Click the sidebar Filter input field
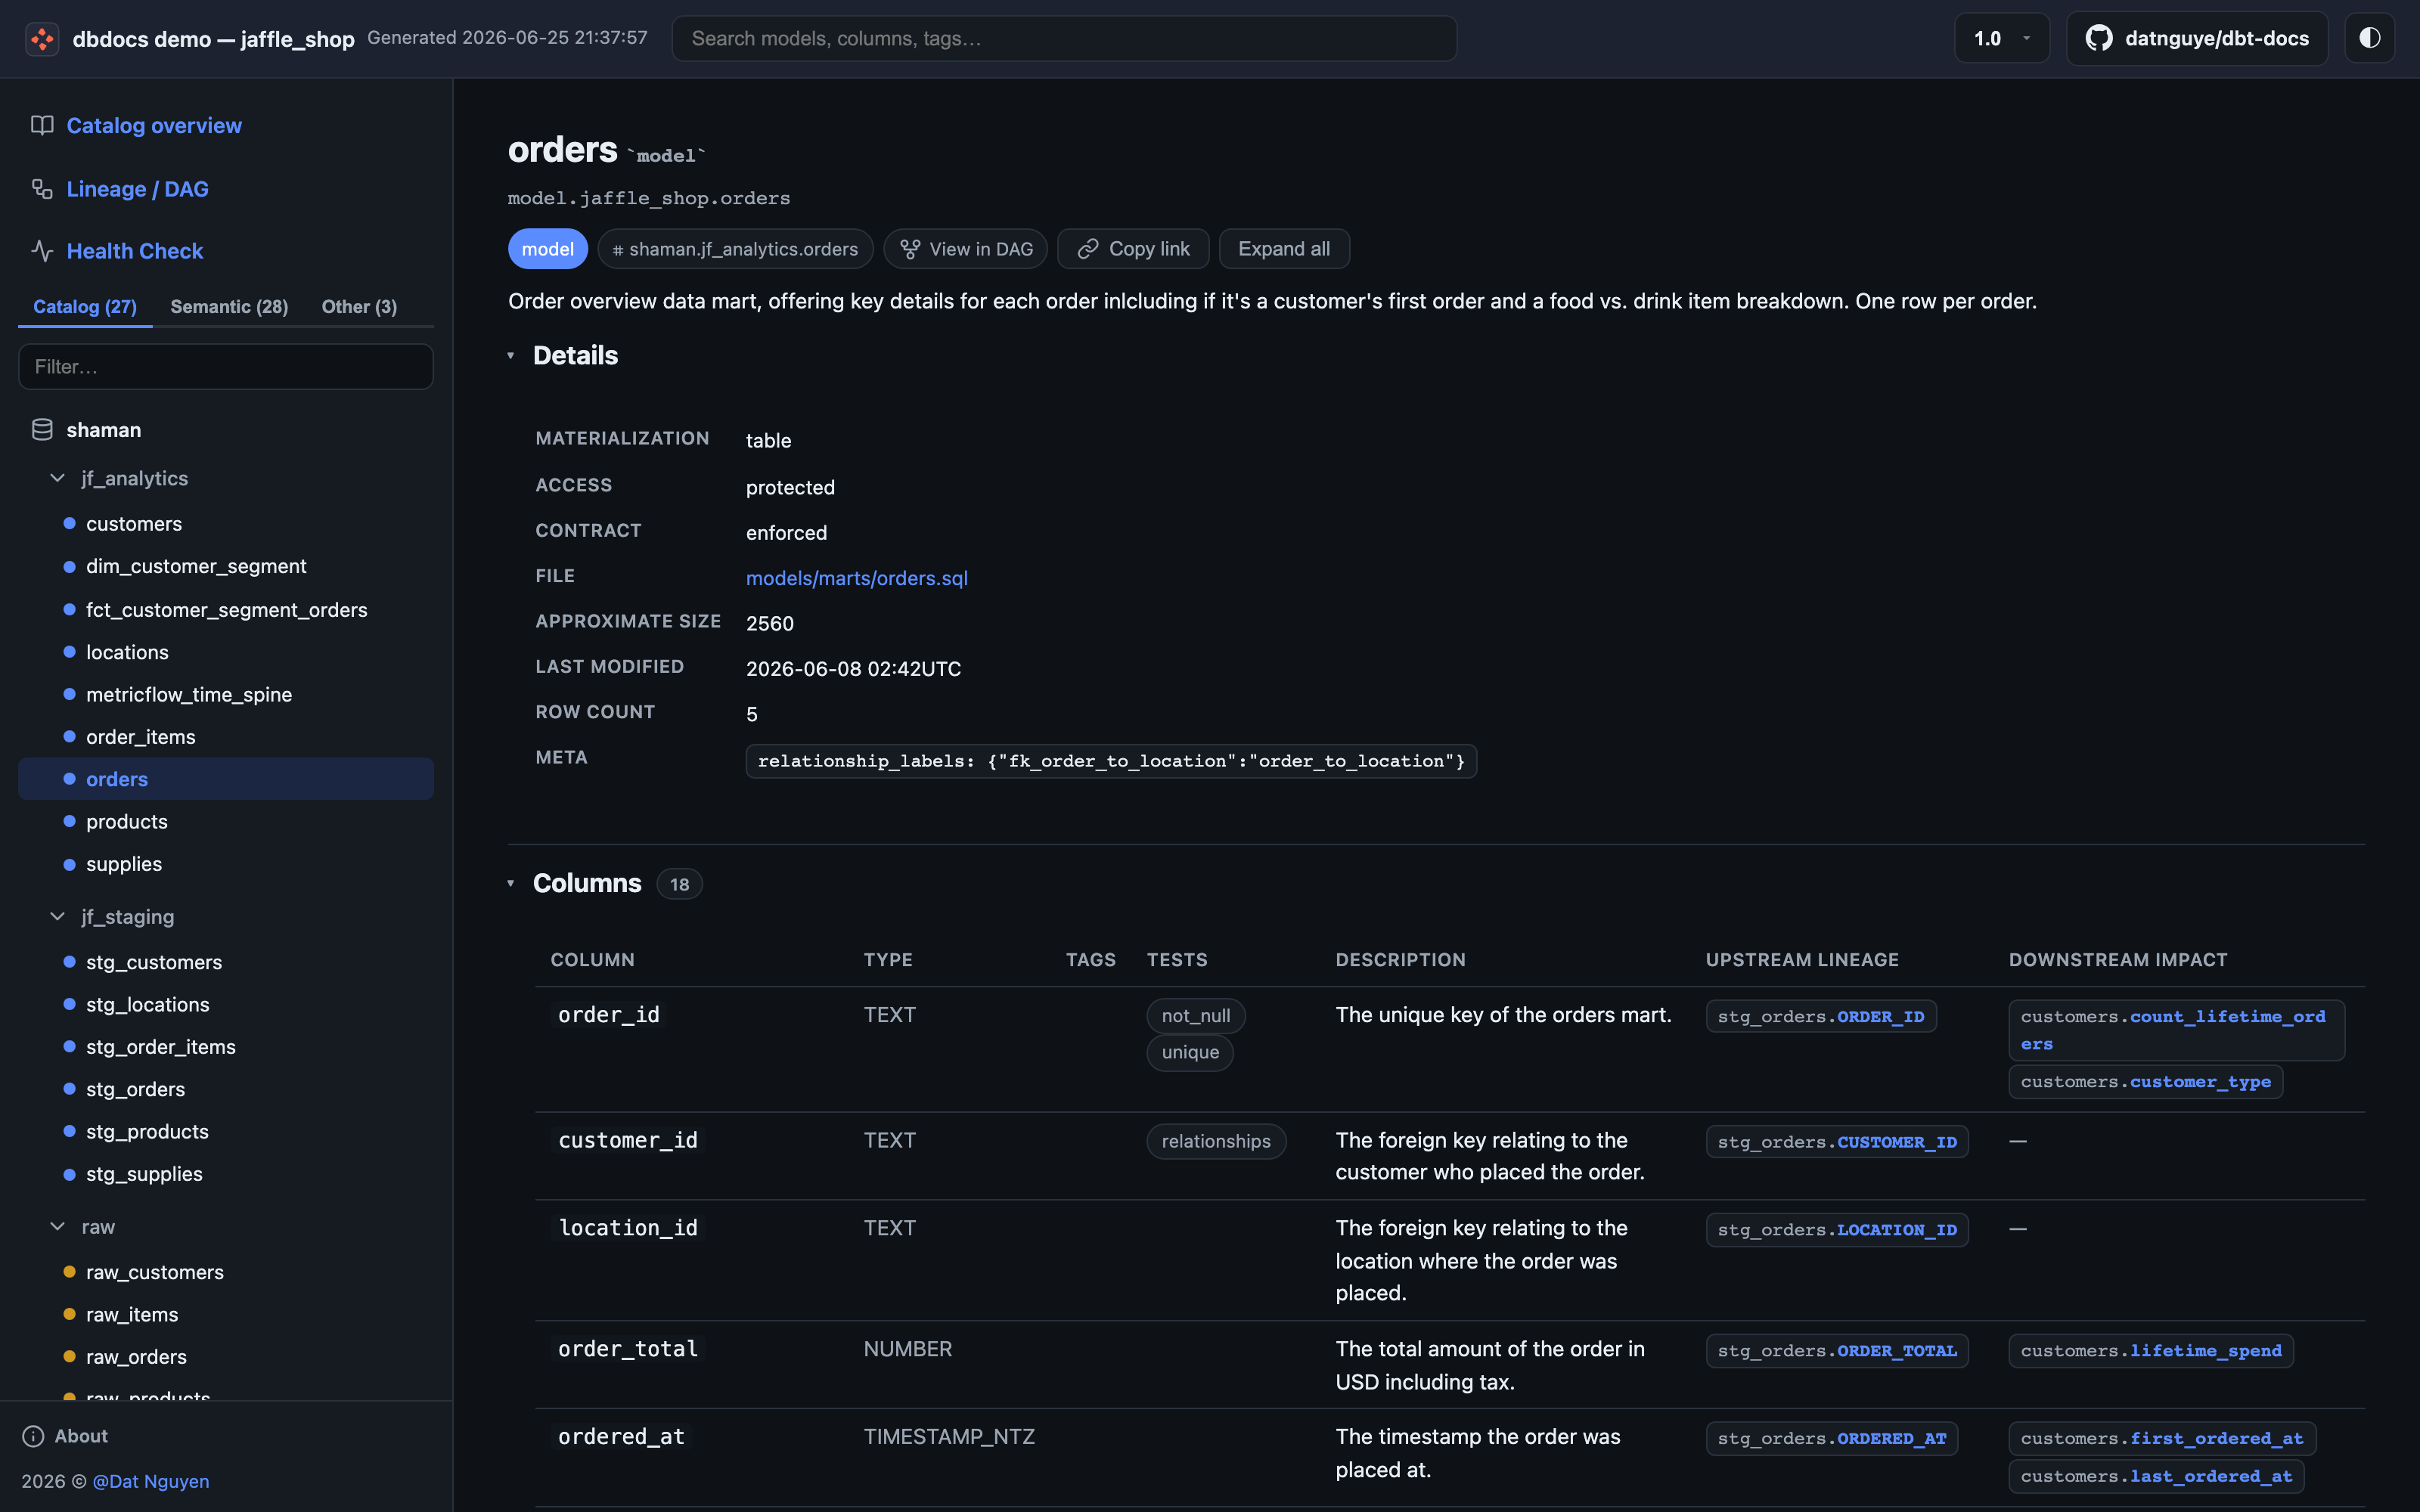 pyautogui.click(x=226, y=367)
